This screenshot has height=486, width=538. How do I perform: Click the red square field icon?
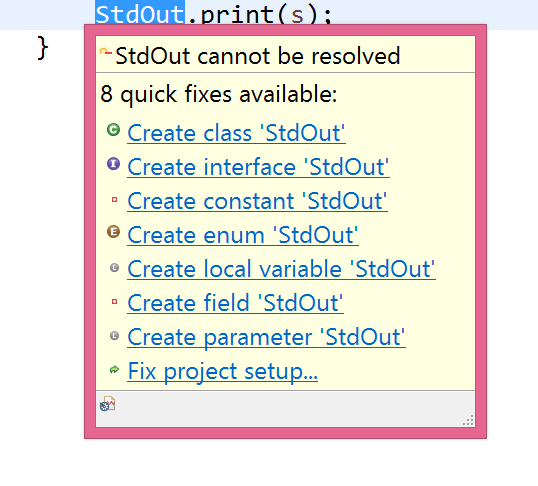pyautogui.click(x=114, y=302)
